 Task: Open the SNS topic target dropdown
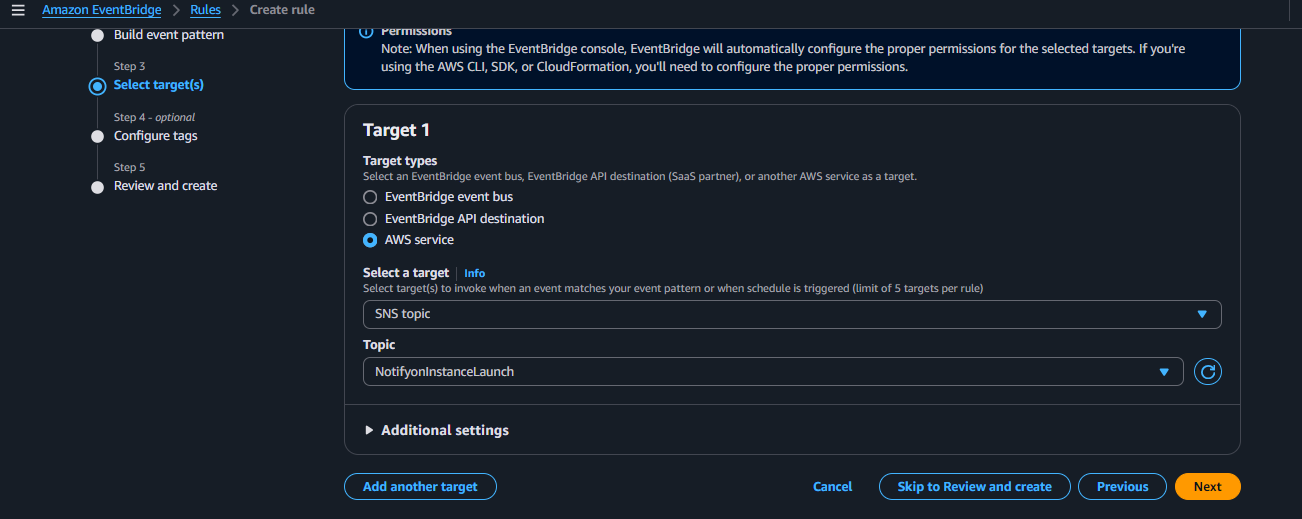click(x=791, y=314)
